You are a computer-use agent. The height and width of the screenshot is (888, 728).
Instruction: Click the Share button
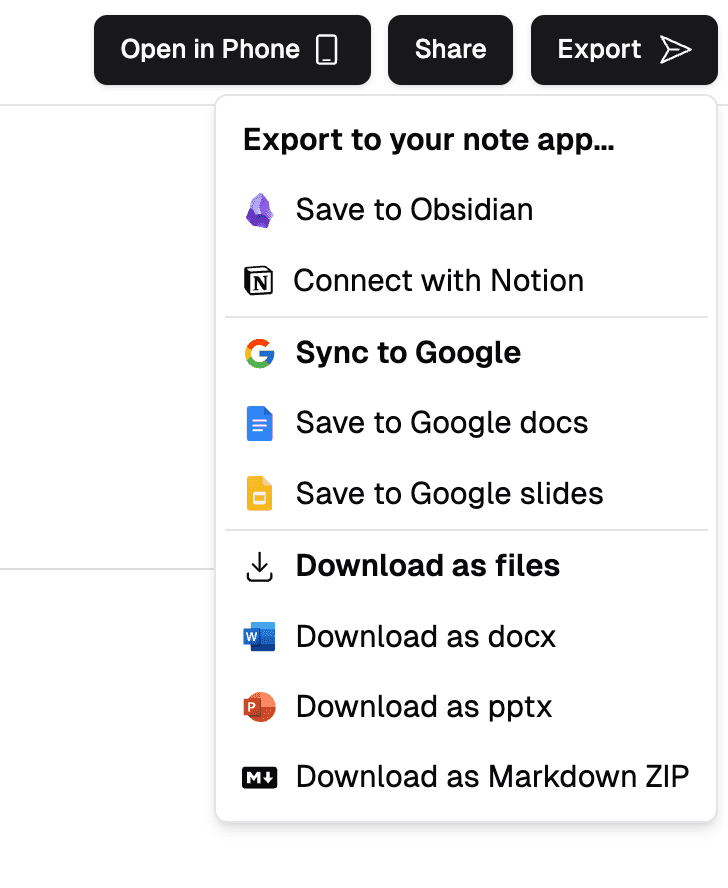(x=450, y=49)
